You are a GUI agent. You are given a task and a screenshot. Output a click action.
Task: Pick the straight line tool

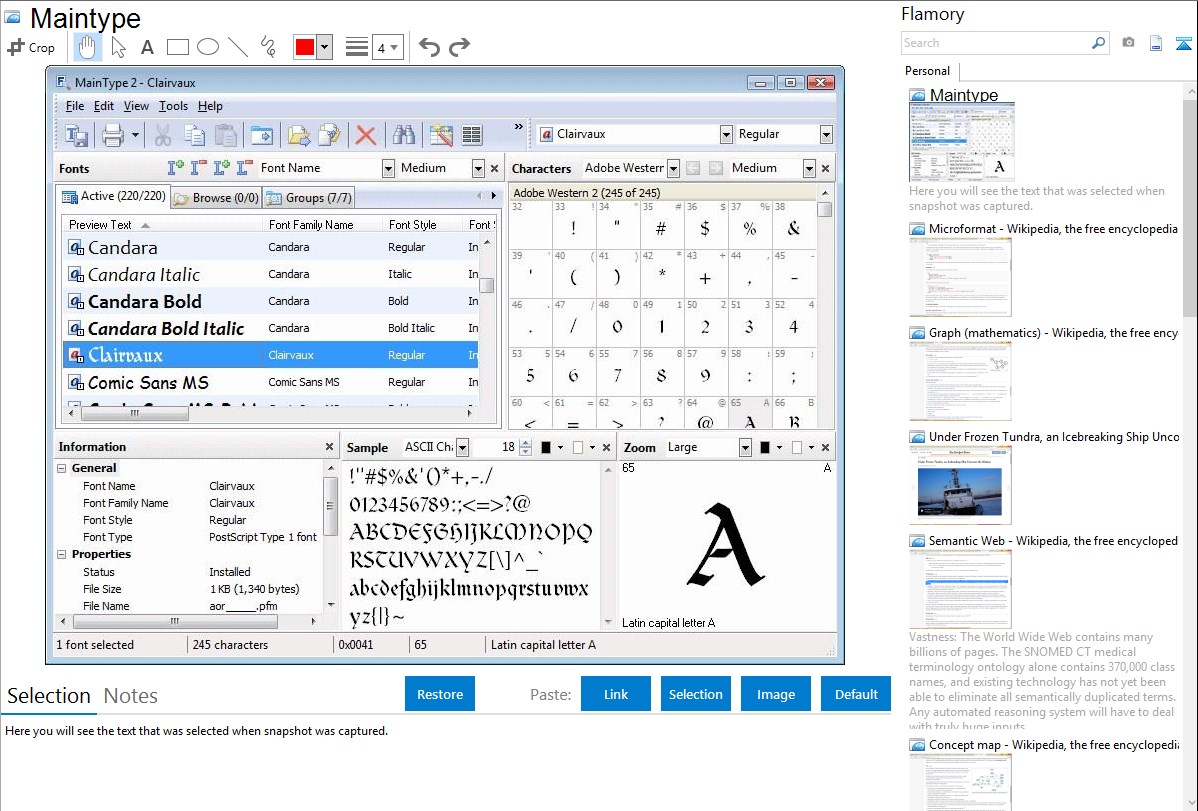(238, 47)
